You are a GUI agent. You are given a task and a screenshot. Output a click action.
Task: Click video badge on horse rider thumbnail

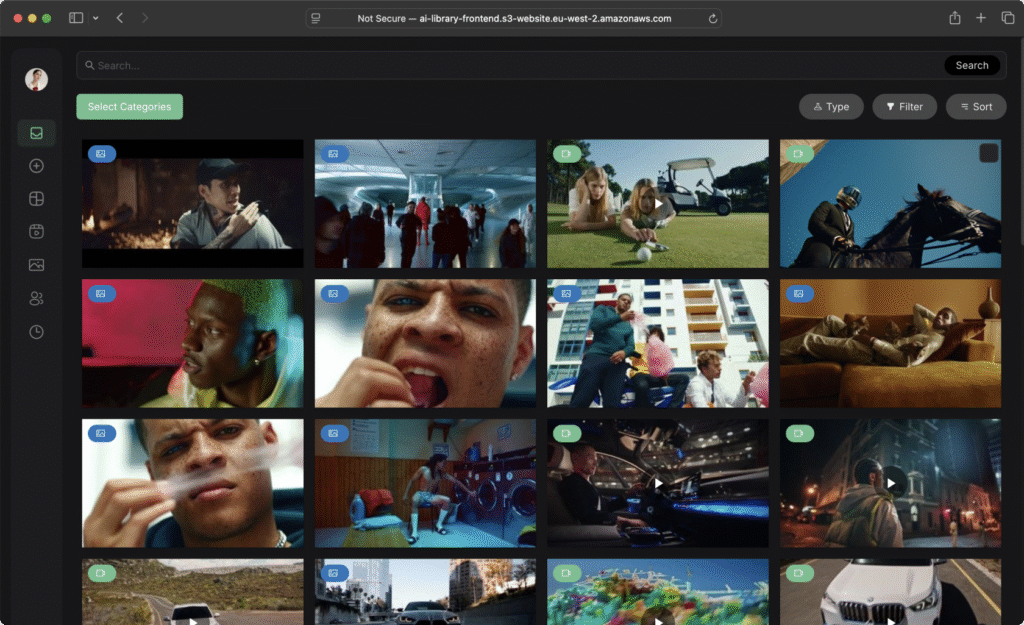799,153
